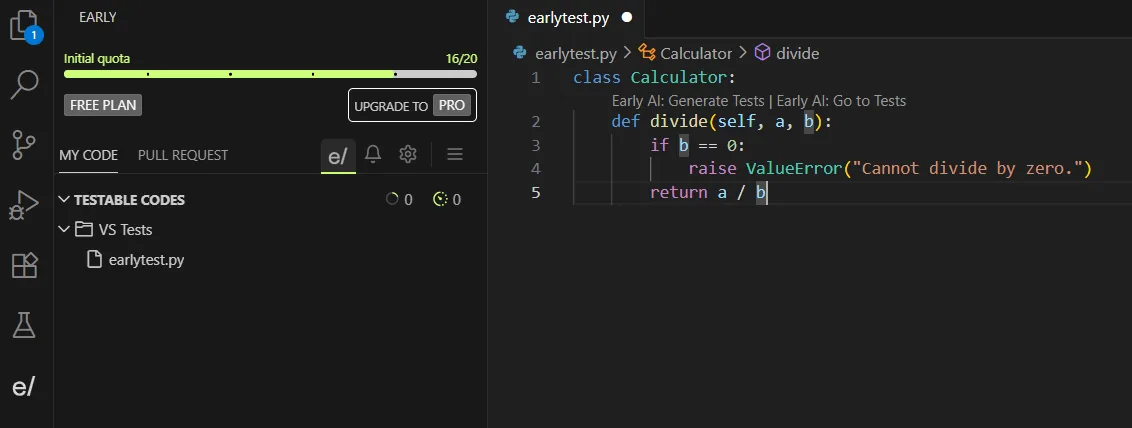Open notifications bell icon
The width and height of the screenshot is (1132, 428).
(373, 154)
